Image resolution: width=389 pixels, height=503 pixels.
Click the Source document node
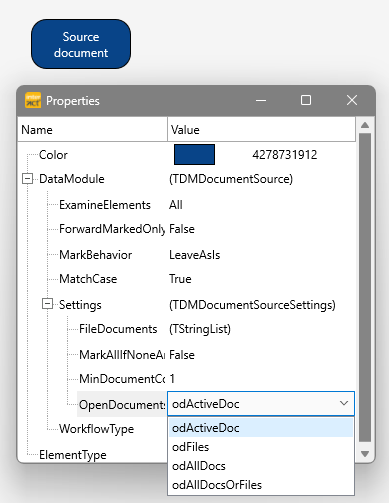81,44
